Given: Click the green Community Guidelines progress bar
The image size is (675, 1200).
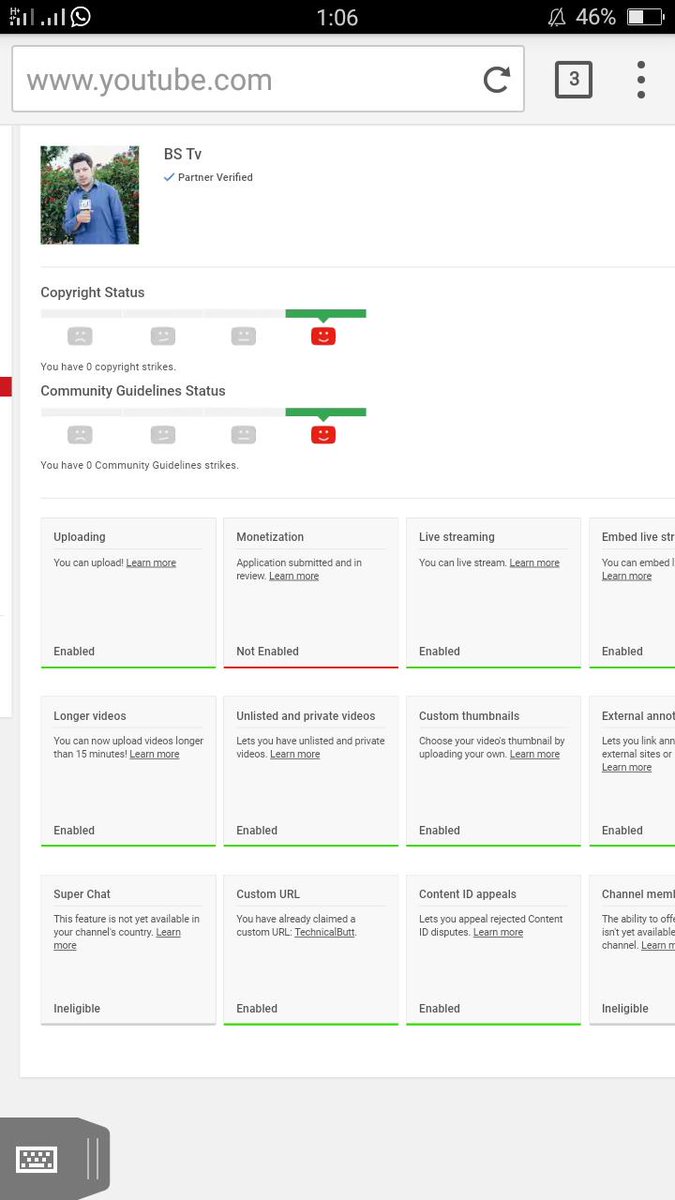Looking at the screenshot, I should pyautogui.click(x=326, y=412).
